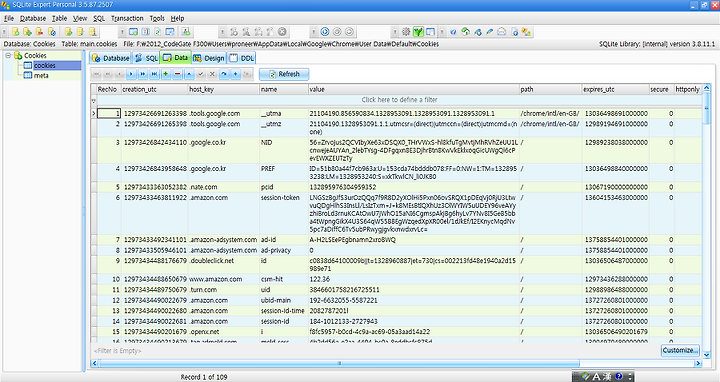Click the picture icon with green plus

pos(186,32)
